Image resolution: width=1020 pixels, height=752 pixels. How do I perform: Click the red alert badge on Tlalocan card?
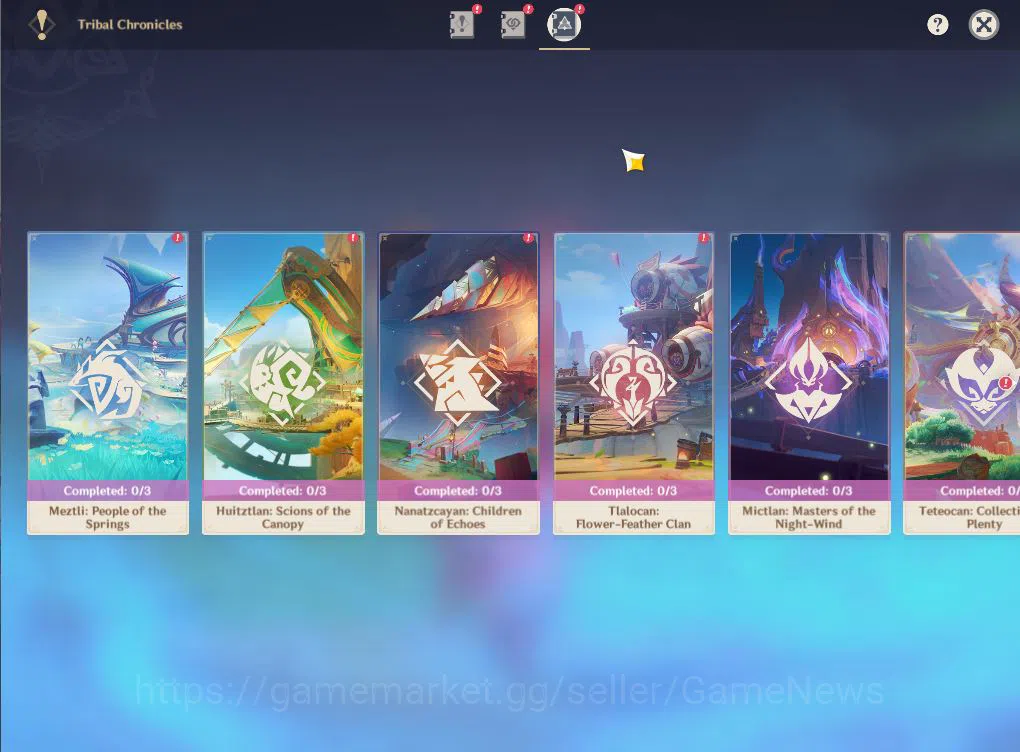[703, 238]
